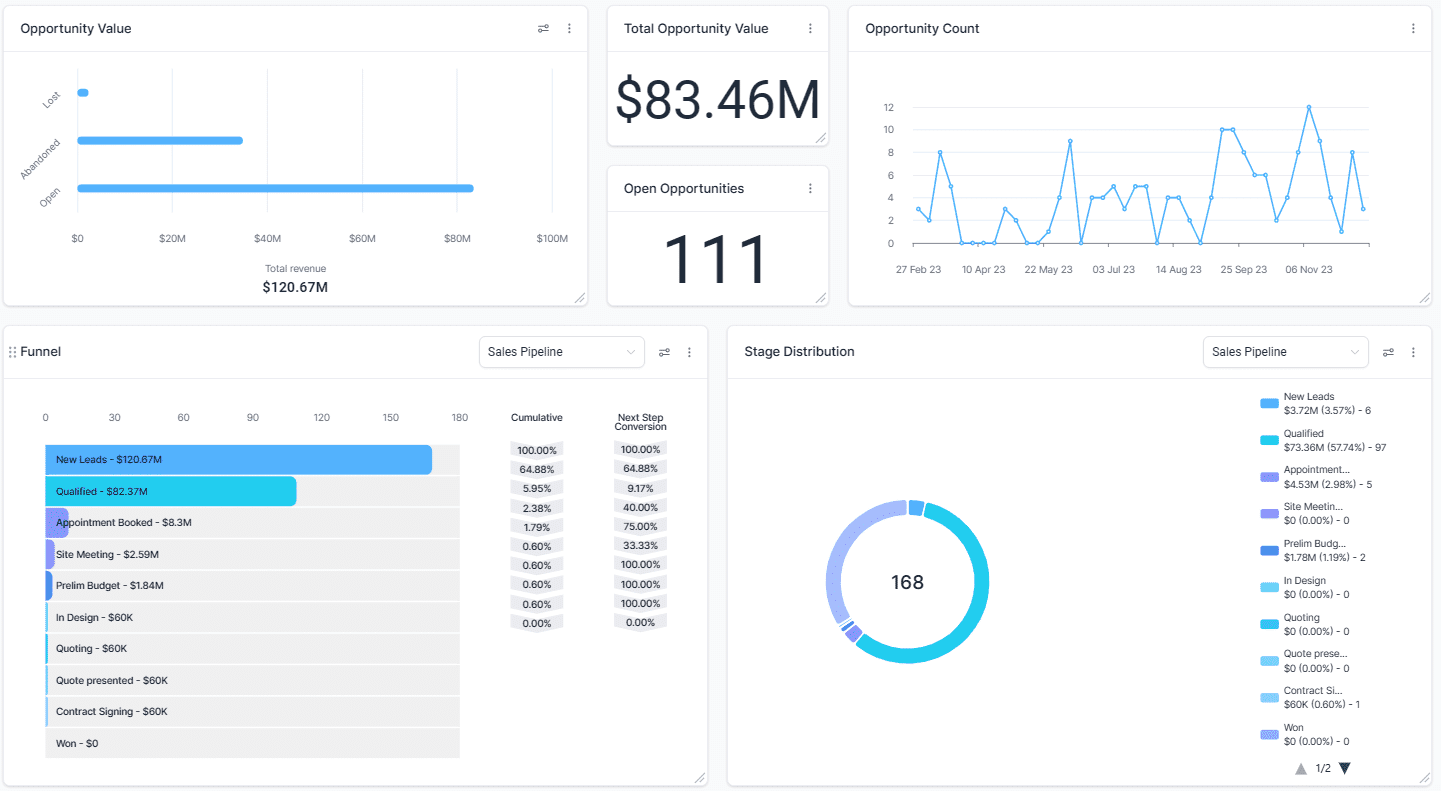This screenshot has width=1441, height=791.
Task: Click the Appointment Booked funnel bar
Action: tap(57, 522)
